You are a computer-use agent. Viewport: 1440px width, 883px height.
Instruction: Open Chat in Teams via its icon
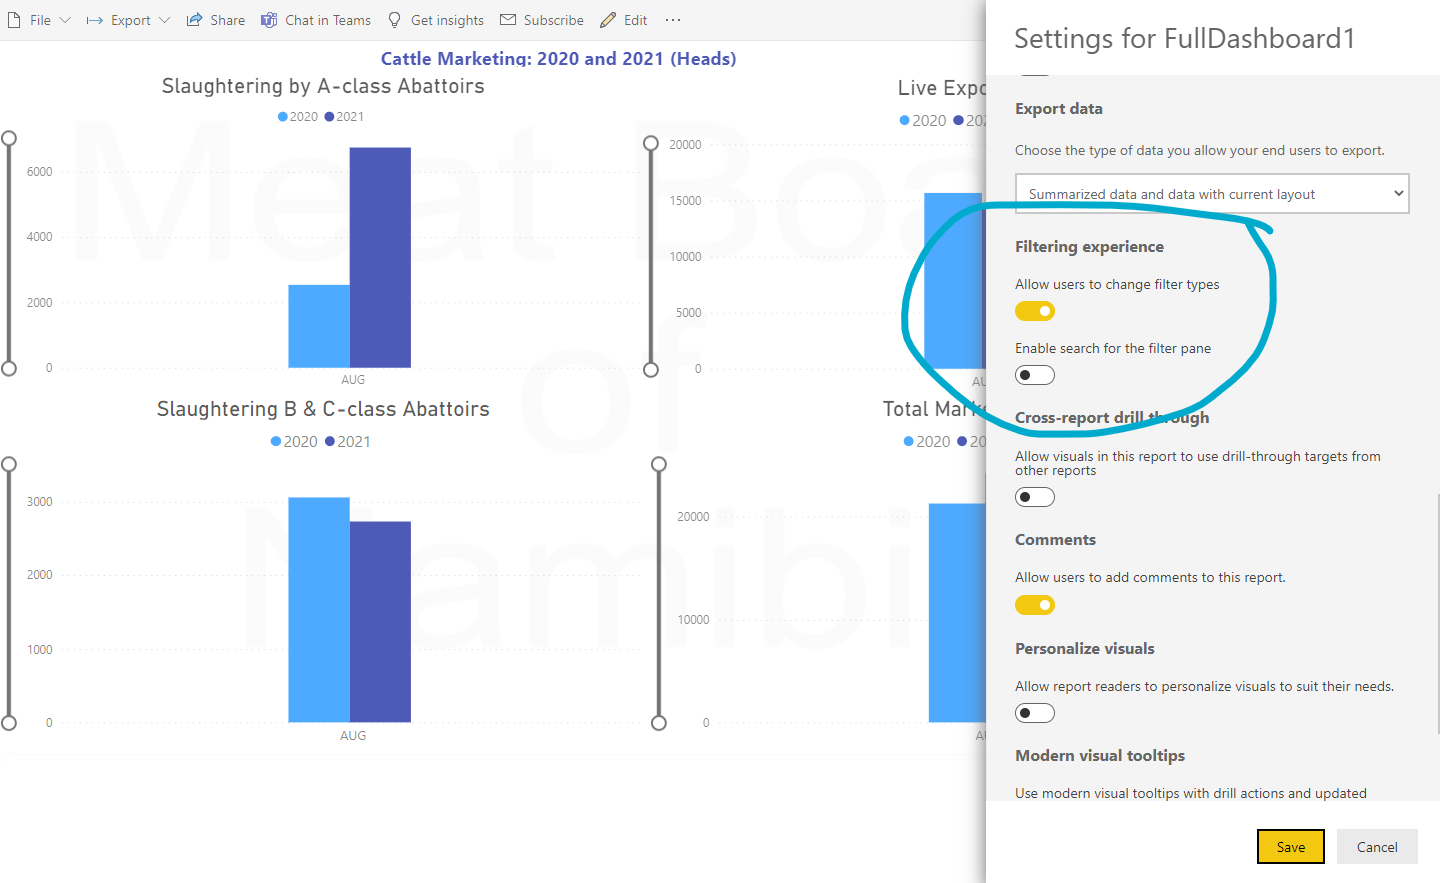269,20
